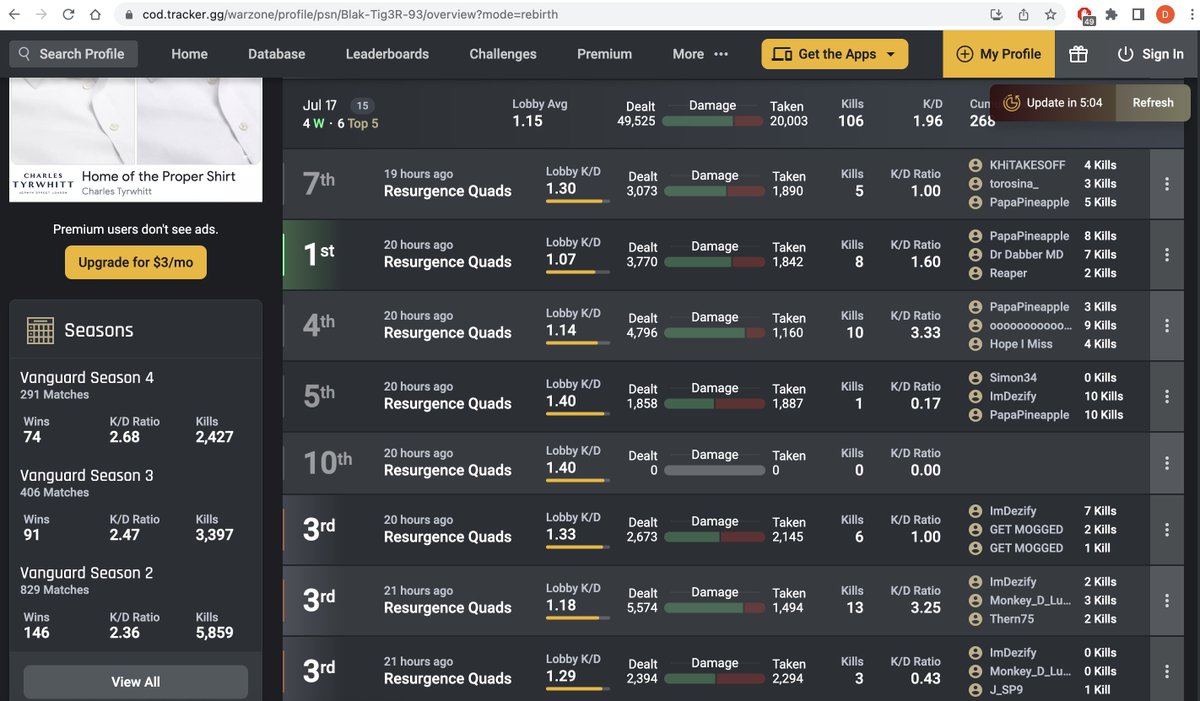Click the My Profile button
The height and width of the screenshot is (701, 1200).
pos(999,54)
